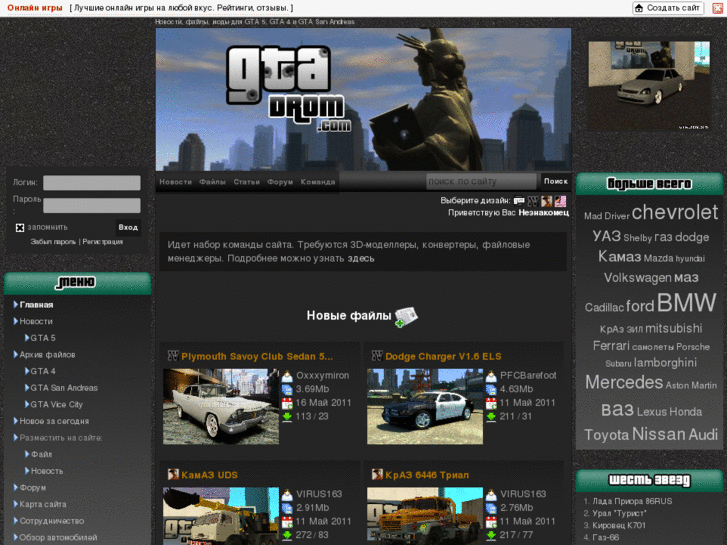Follow the Регистрация link
The height and width of the screenshot is (545, 727).
point(102,242)
